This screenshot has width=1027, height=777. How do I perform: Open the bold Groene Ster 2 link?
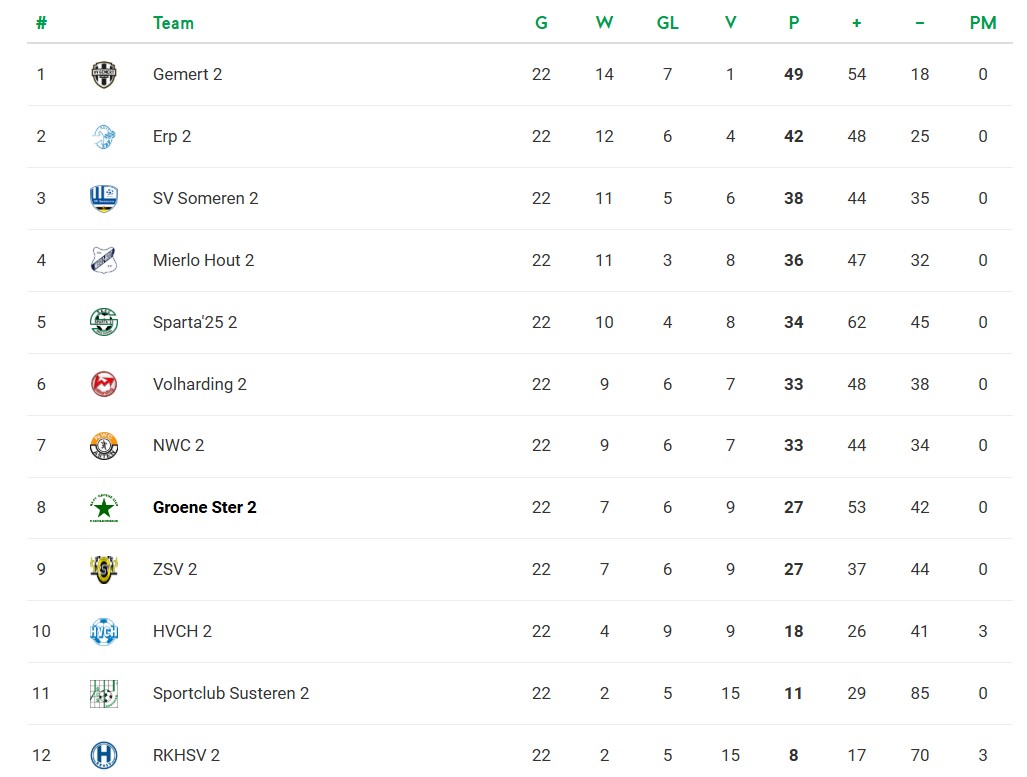tap(204, 508)
